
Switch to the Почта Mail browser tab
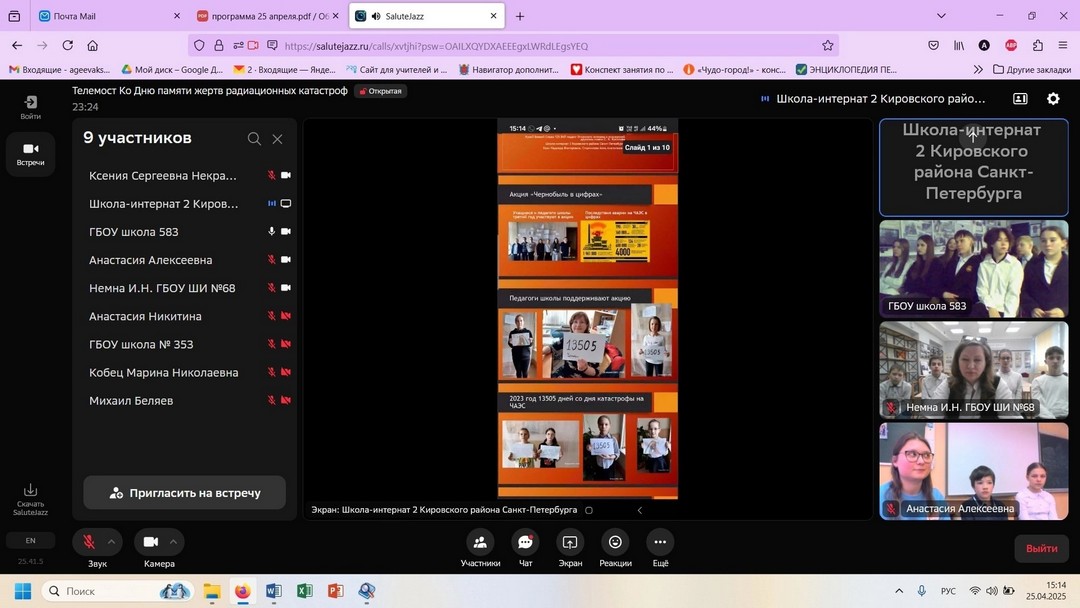107,16
